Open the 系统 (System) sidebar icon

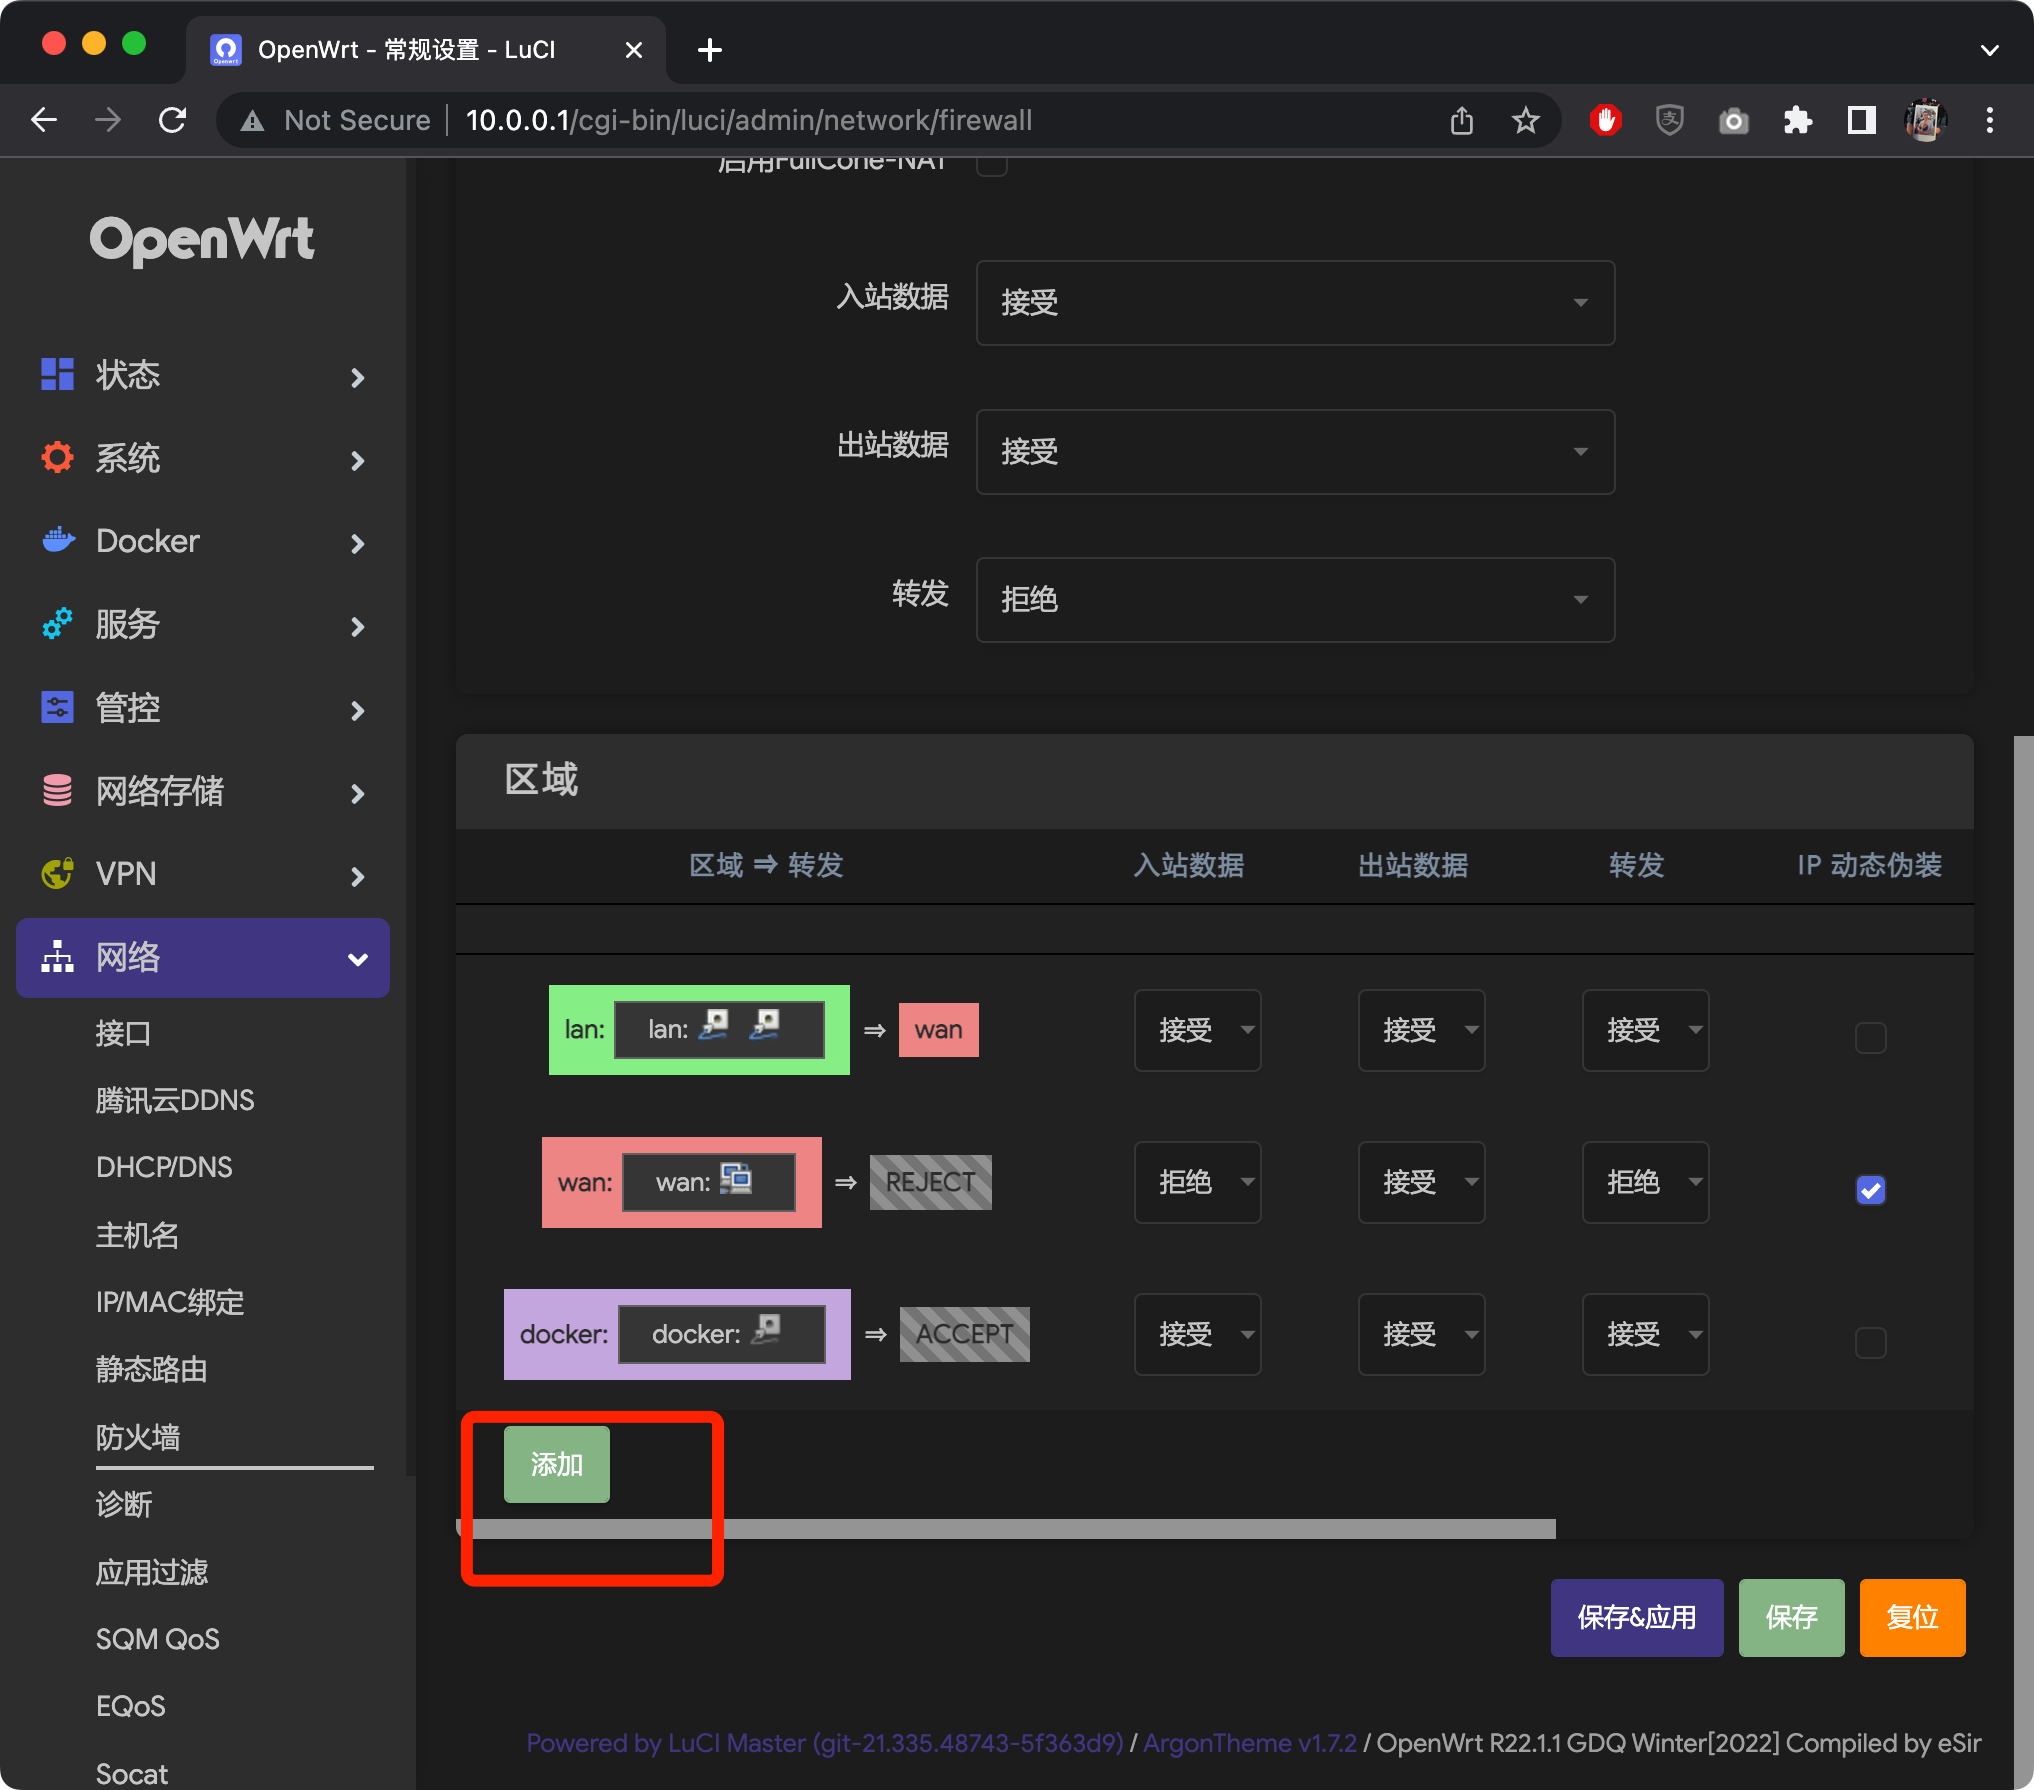[x=57, y=457]
